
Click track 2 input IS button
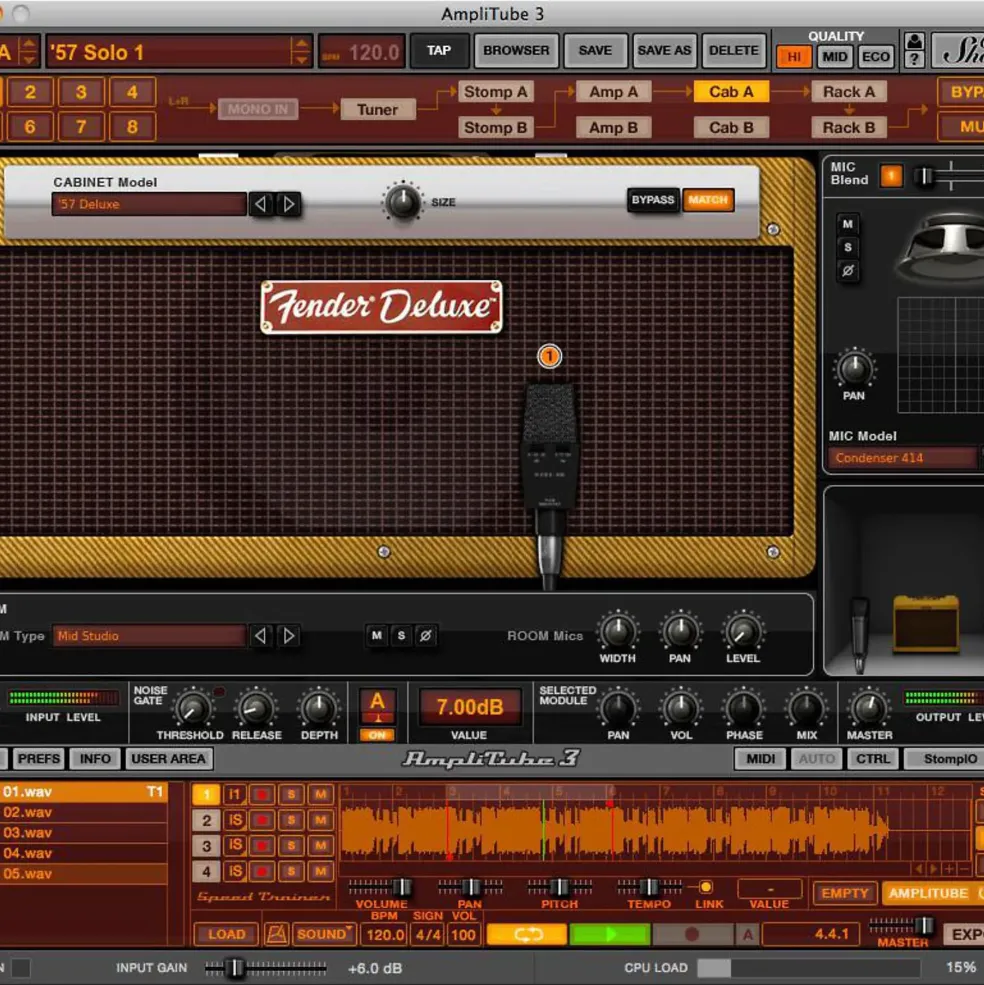click(234, 820)
